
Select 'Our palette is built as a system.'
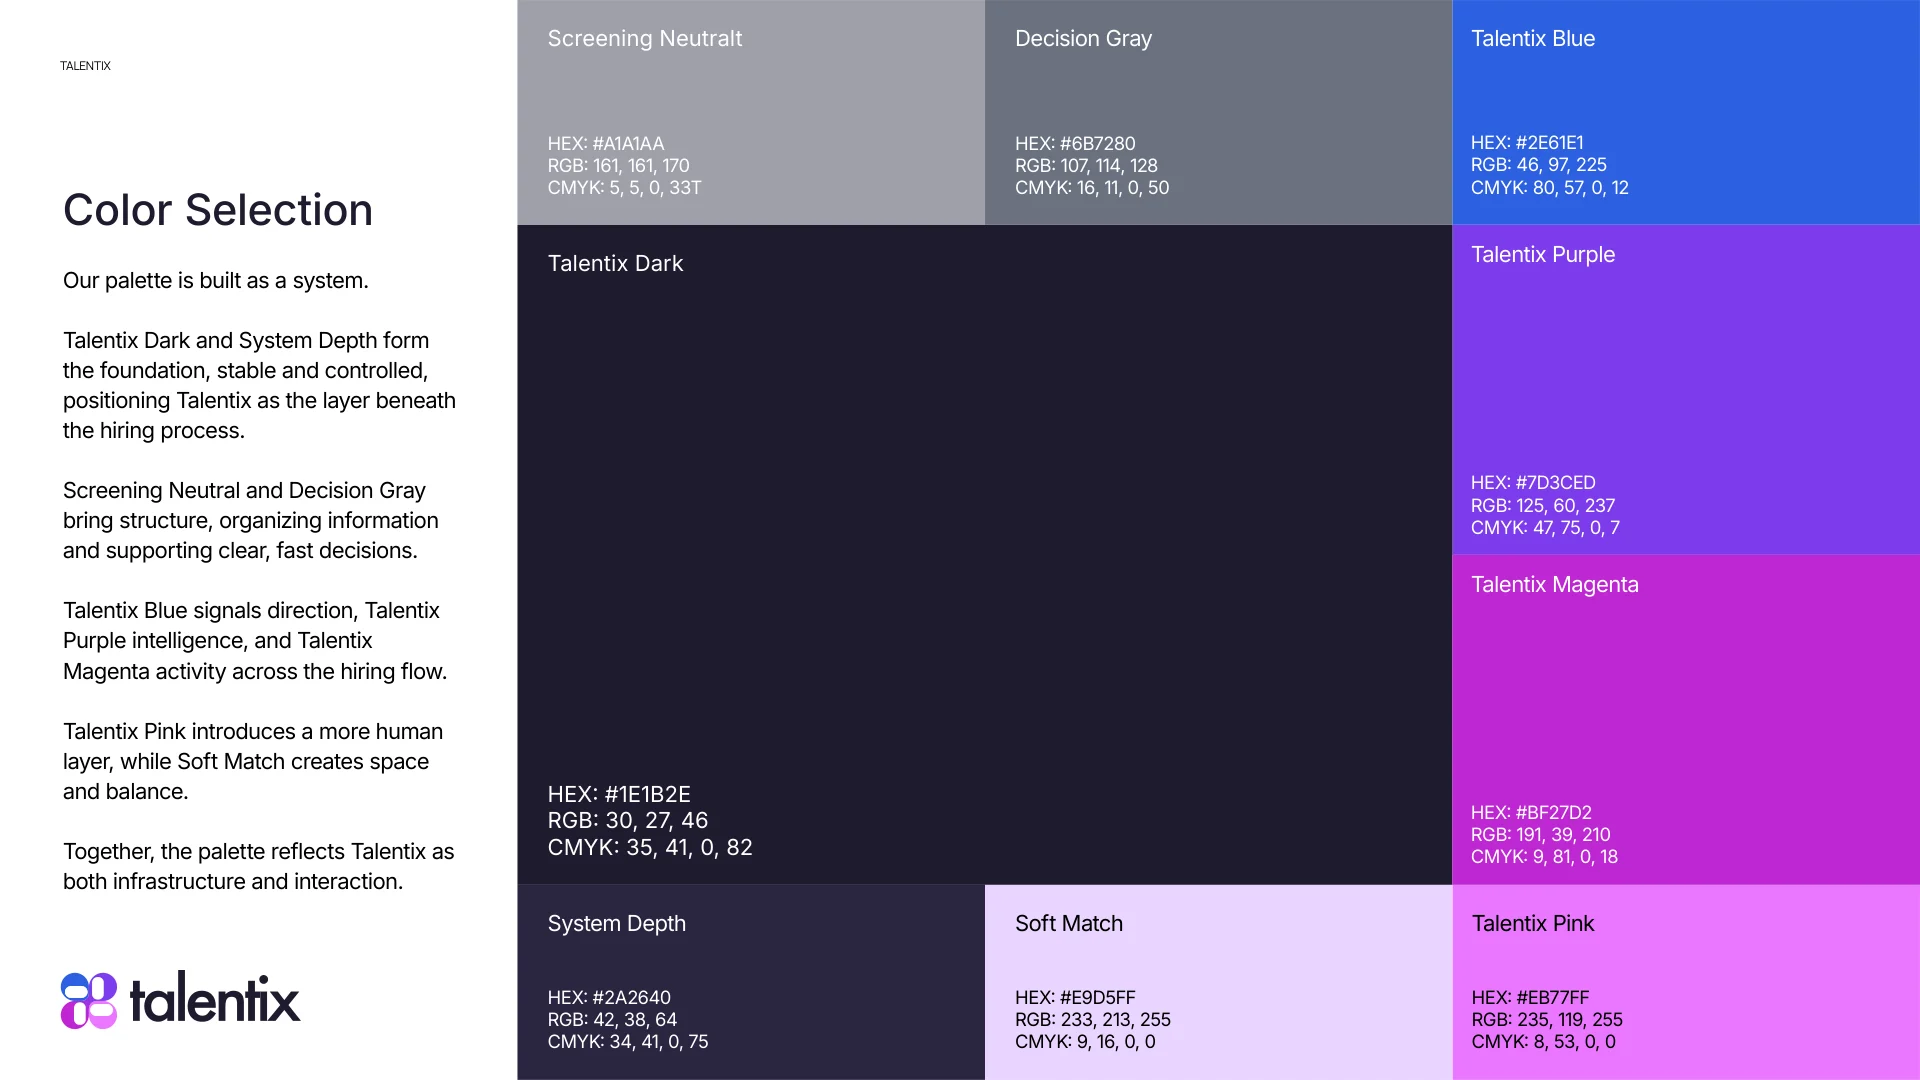tap(216, 281)
